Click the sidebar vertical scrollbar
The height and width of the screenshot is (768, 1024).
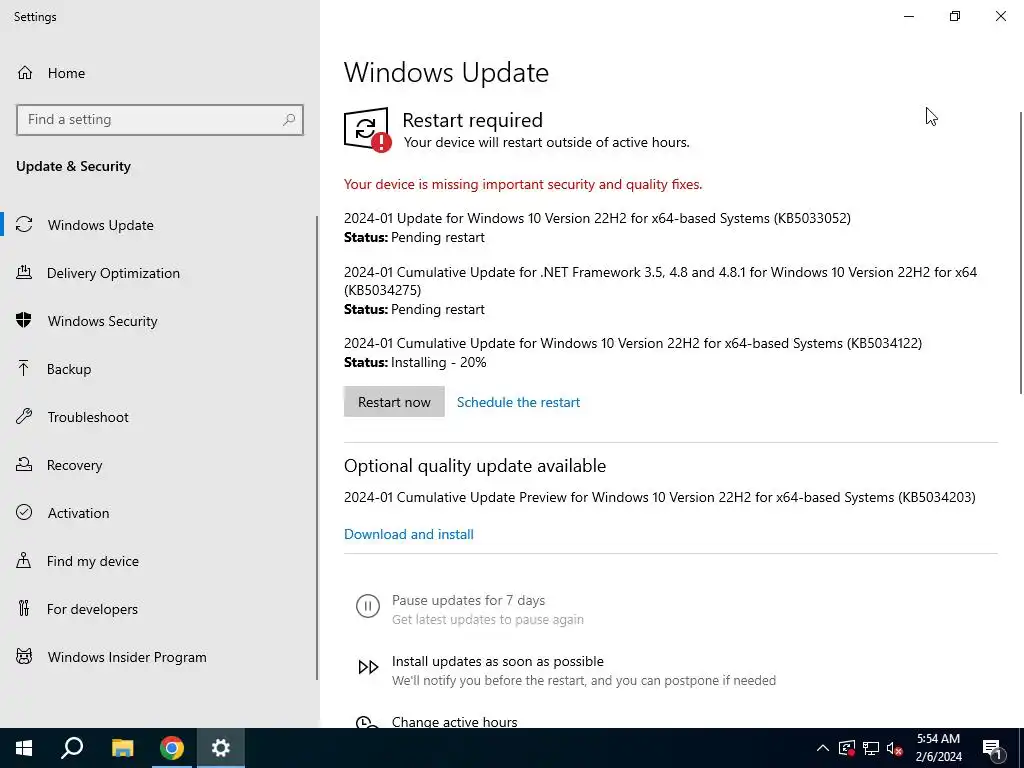317,448
